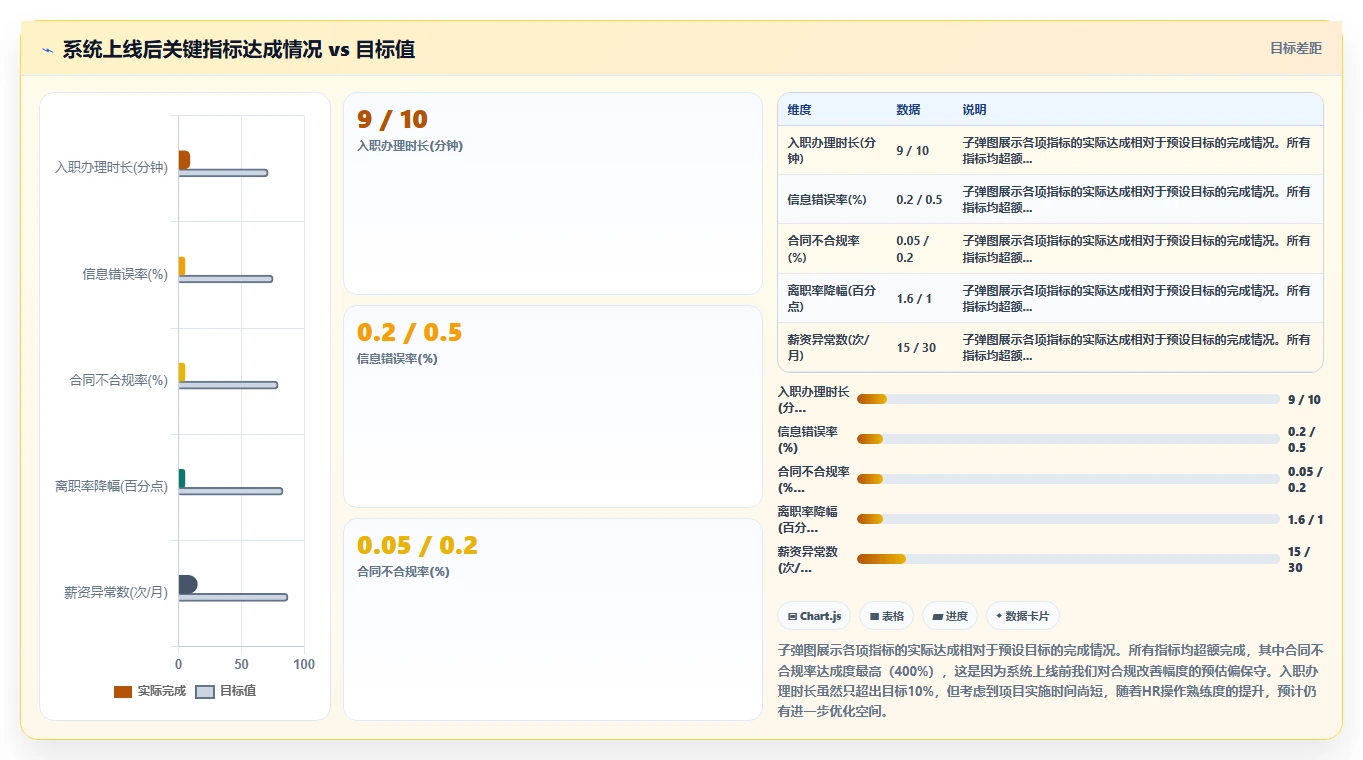Click the 入职办理时长 progress bar
1363x760 pixels.
coord(1068,399)
